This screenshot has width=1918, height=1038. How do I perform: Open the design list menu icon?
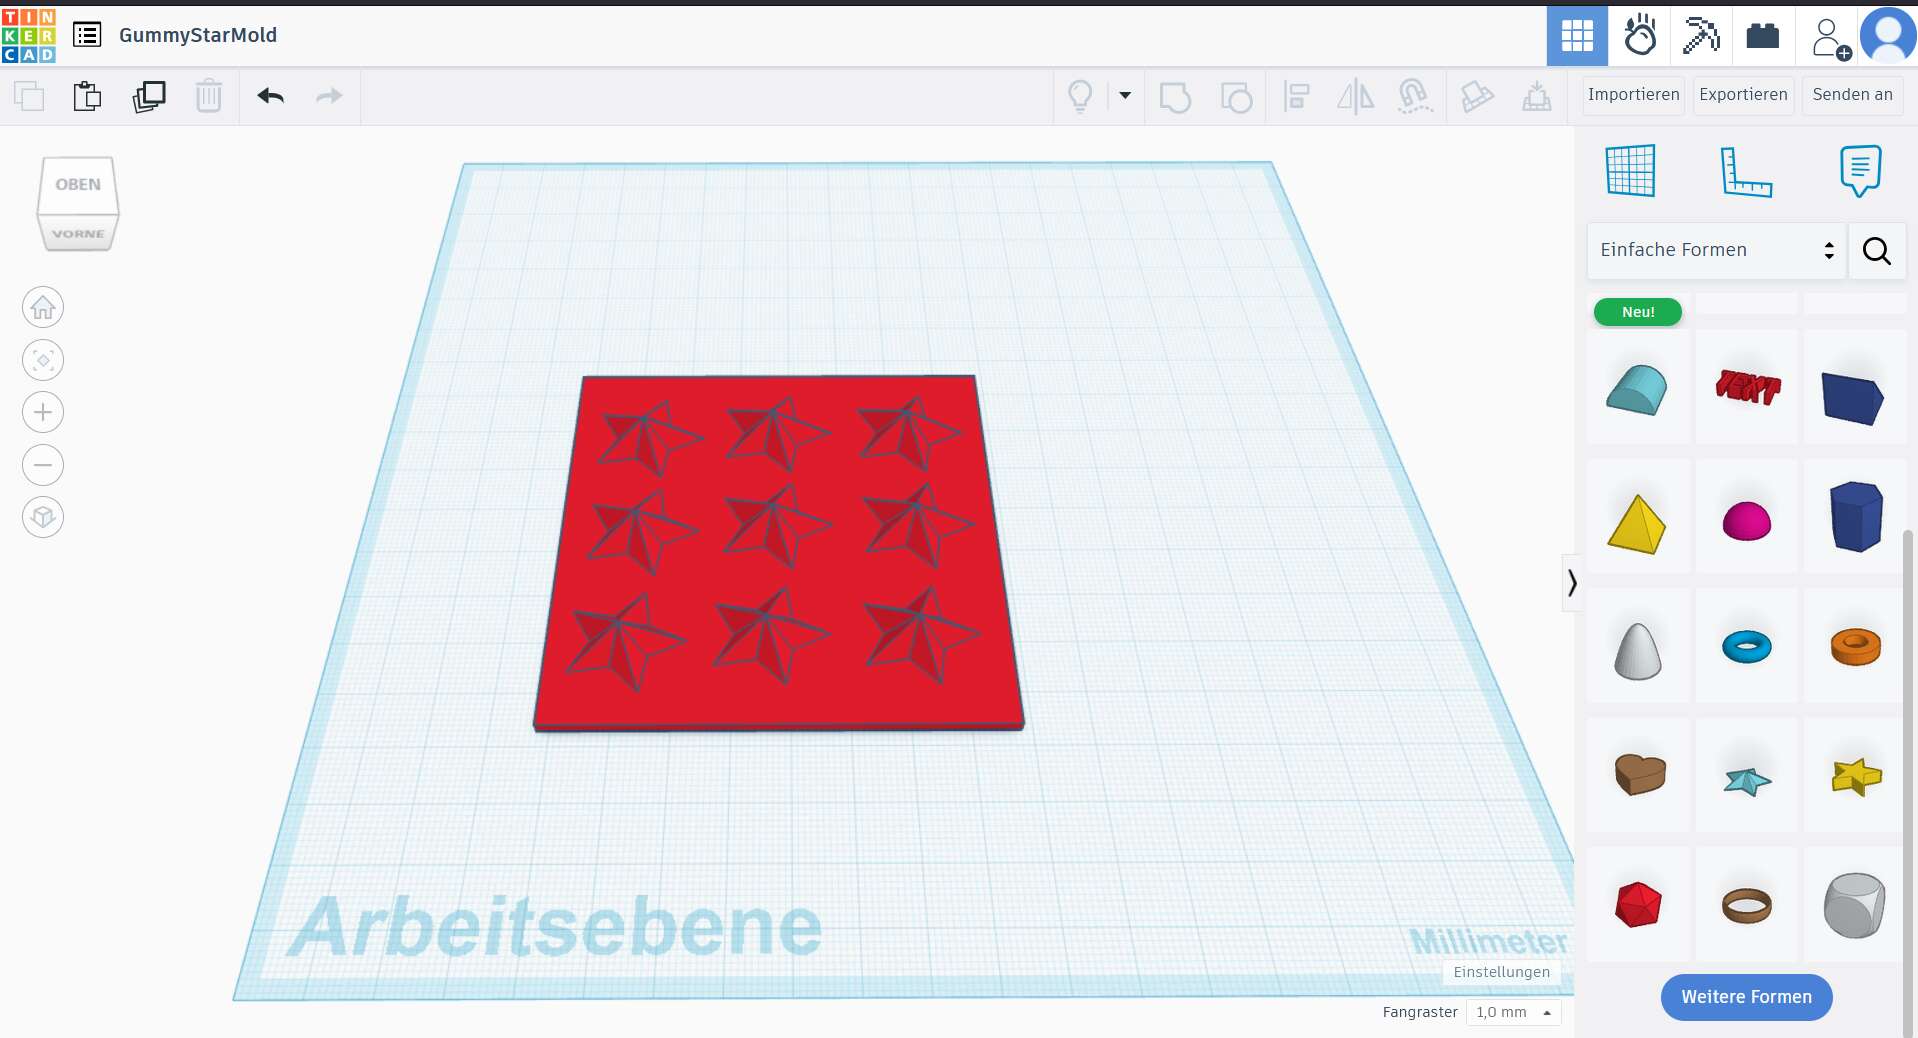pos(87,35)
